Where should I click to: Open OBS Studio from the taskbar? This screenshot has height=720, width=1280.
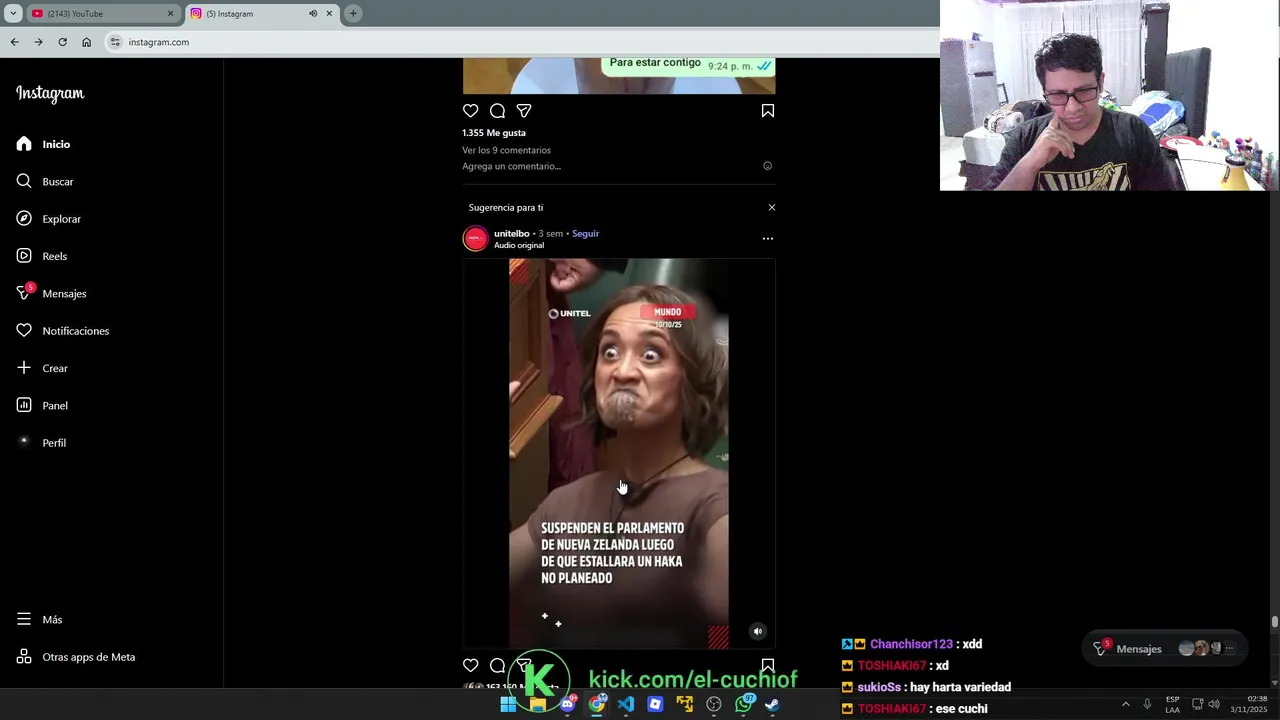(714, 704)
